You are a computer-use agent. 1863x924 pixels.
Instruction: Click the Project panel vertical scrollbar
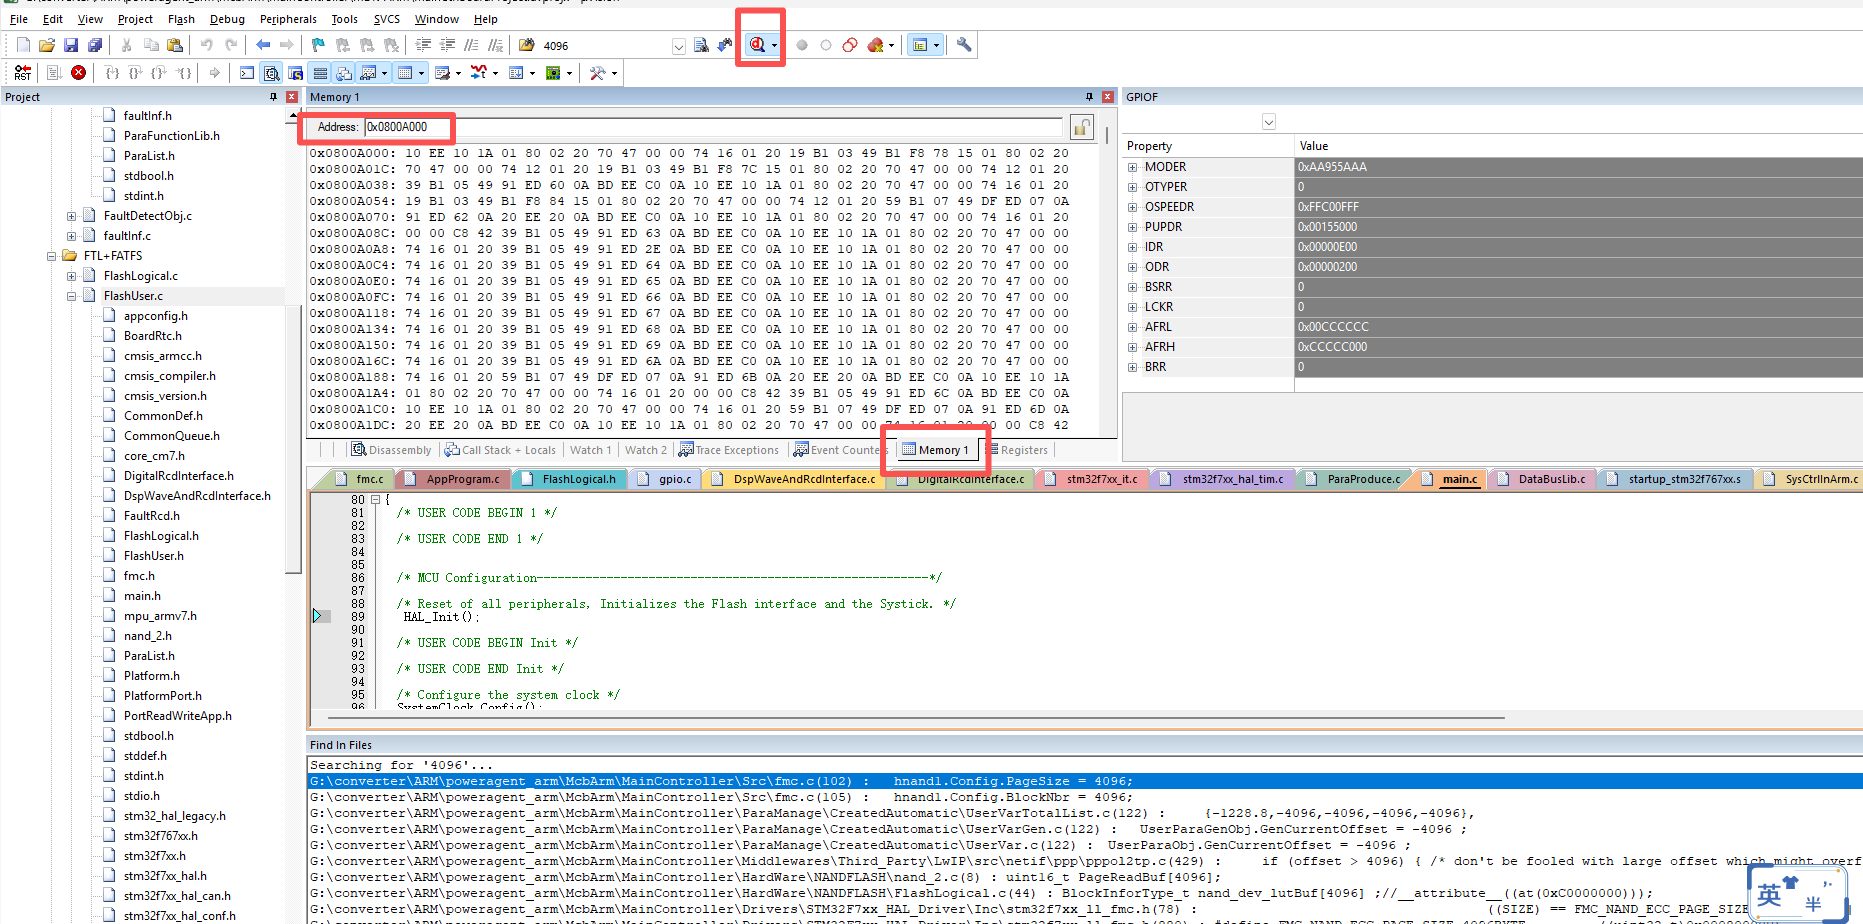coord(293,440)
